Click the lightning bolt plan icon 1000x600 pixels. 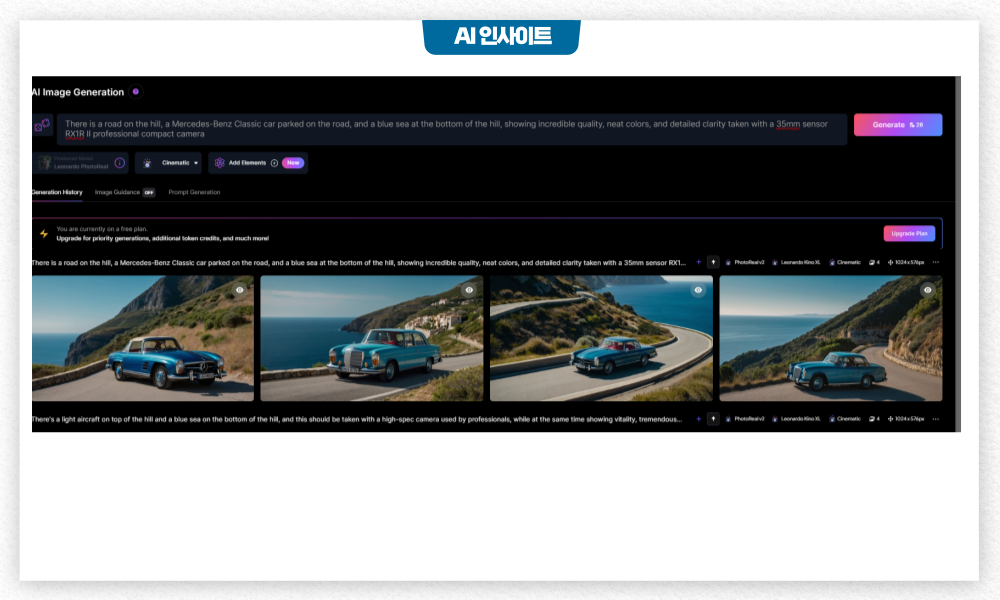point(44,234)
